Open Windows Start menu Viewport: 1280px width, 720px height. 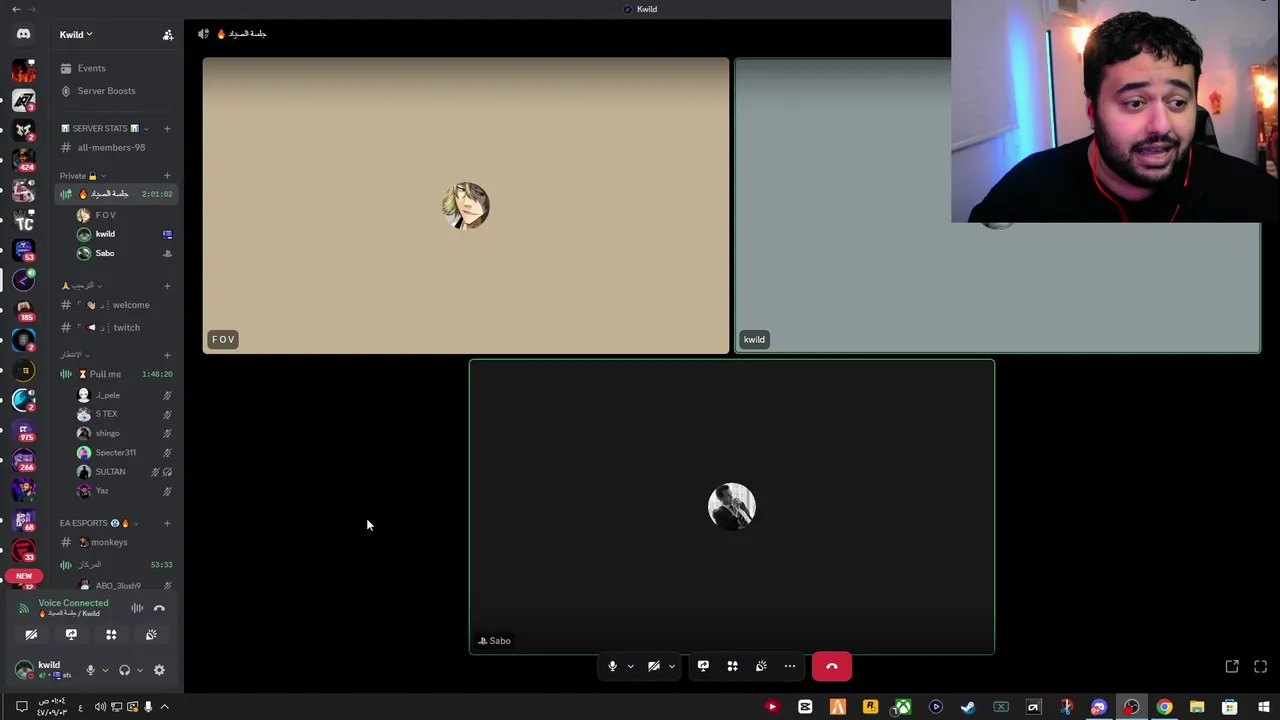[x=1263, y=707]
